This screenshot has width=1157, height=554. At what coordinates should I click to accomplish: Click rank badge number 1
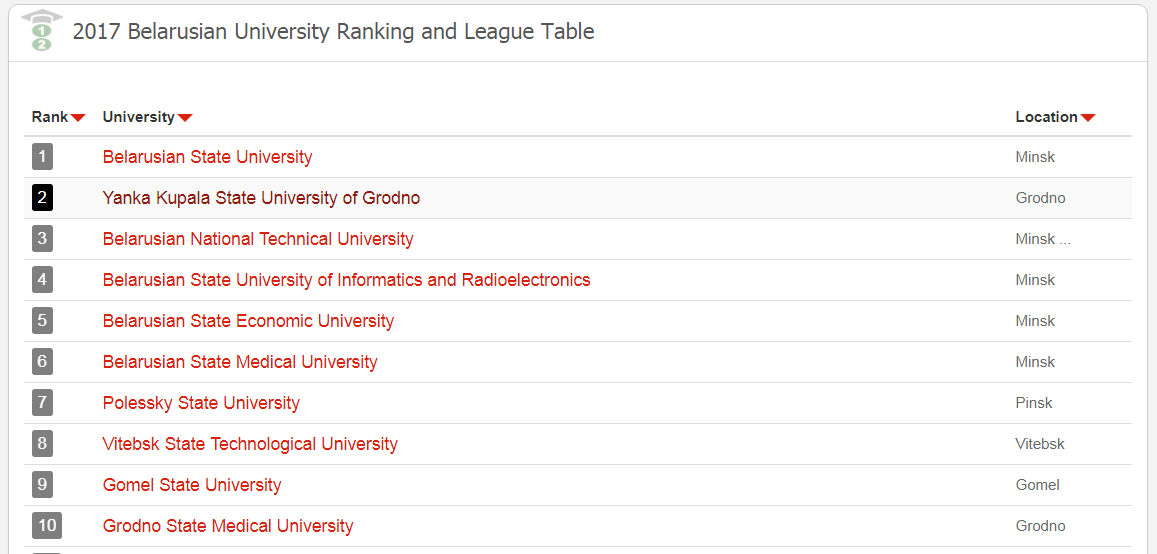[42, 156]
